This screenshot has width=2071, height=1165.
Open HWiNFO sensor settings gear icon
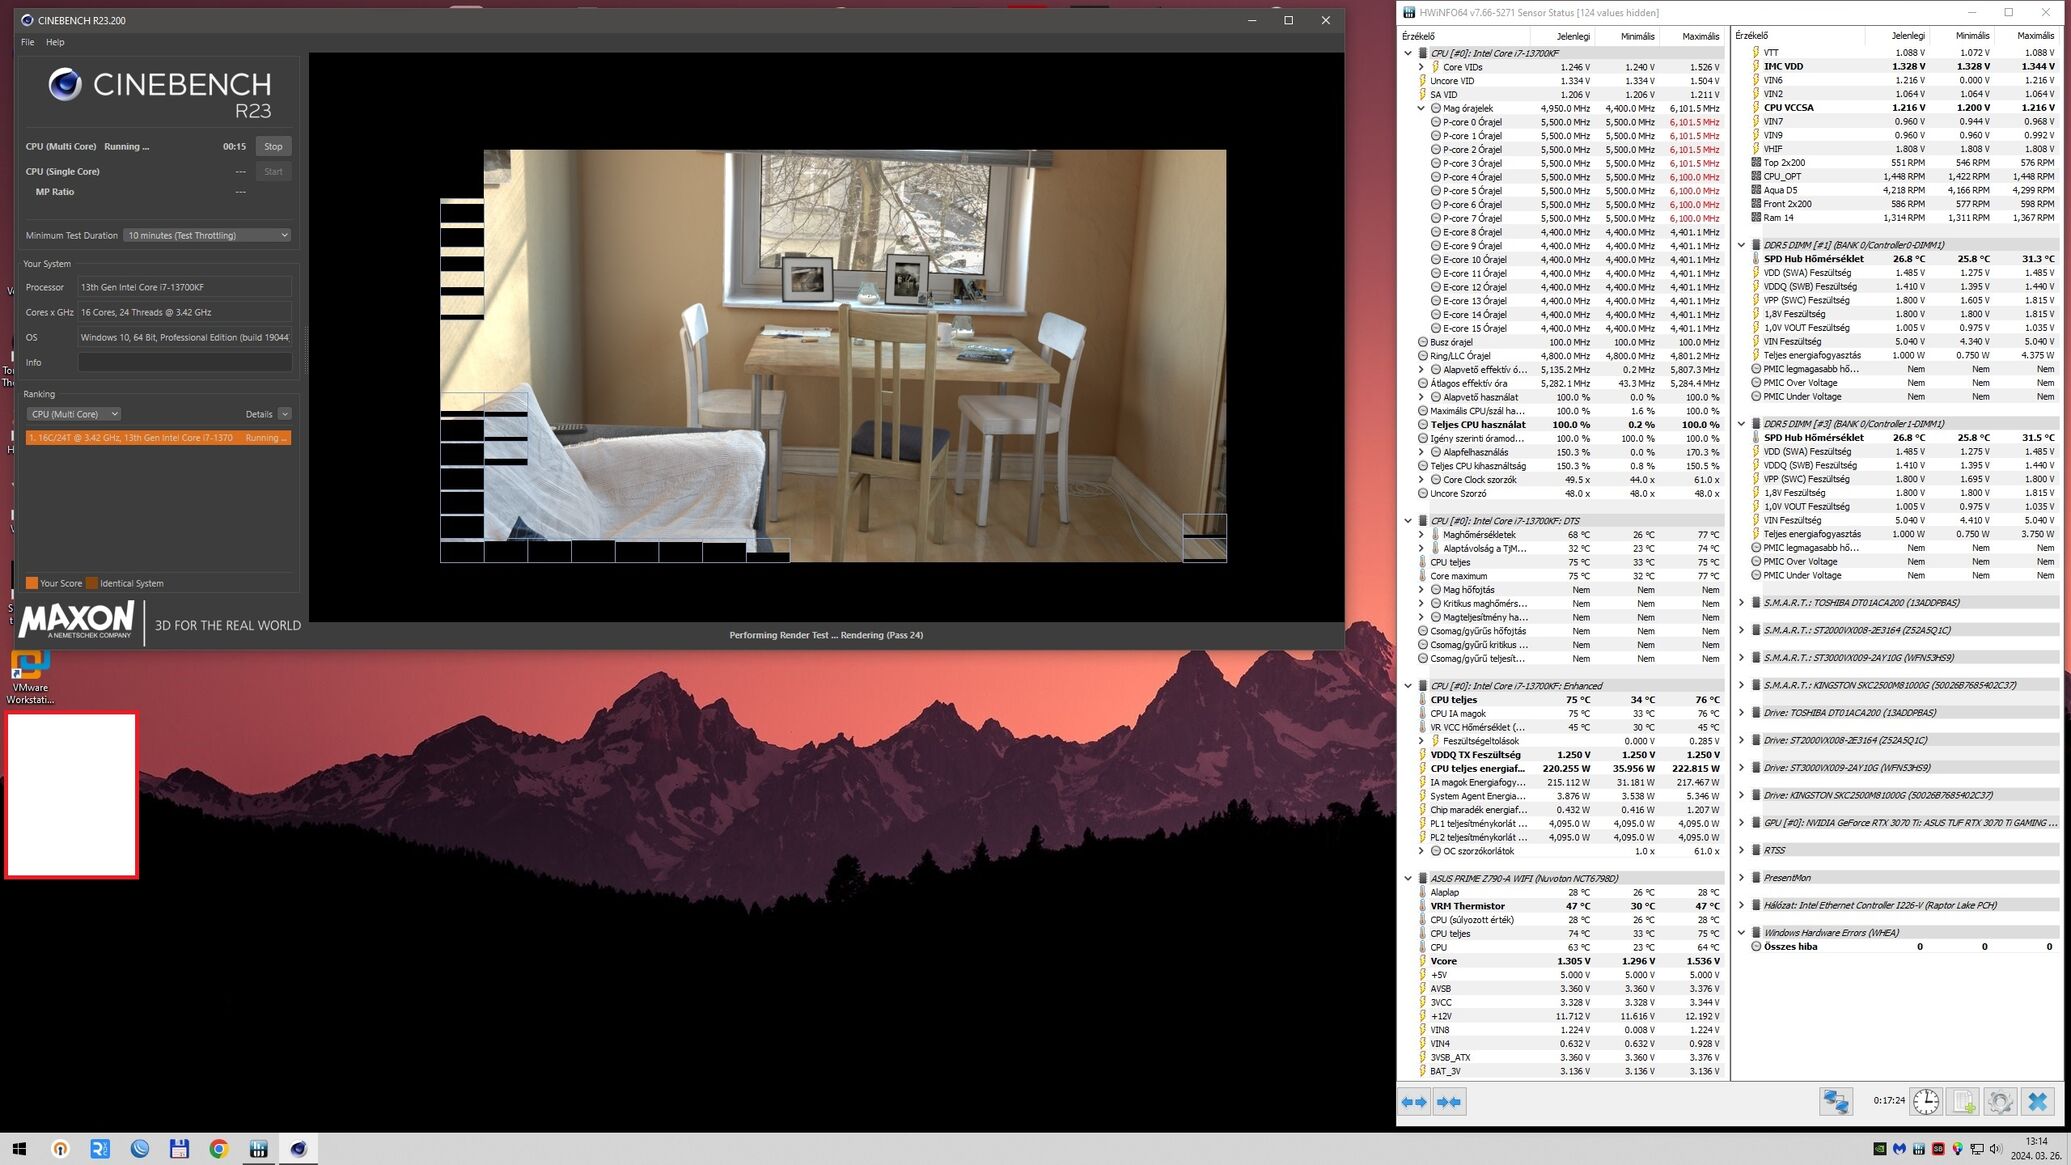2000,1102
